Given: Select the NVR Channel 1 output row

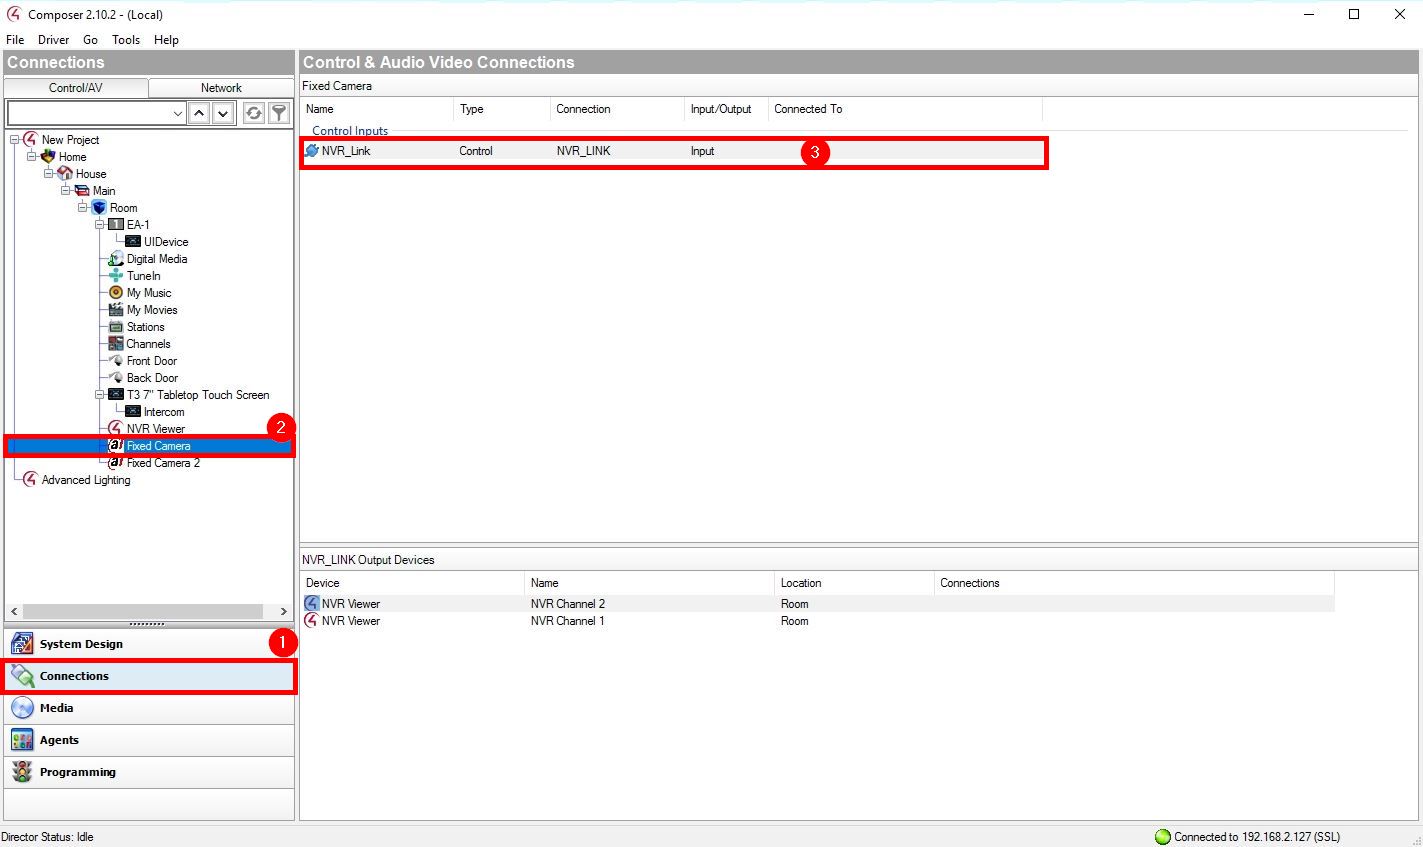Looking at the screenshot, I should click(567, 621).
